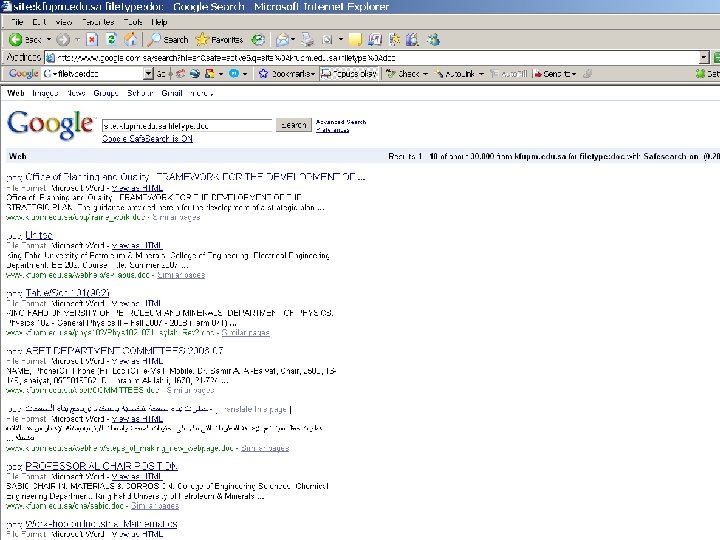Click the yellow note icon in toolbar

(355, 40)
